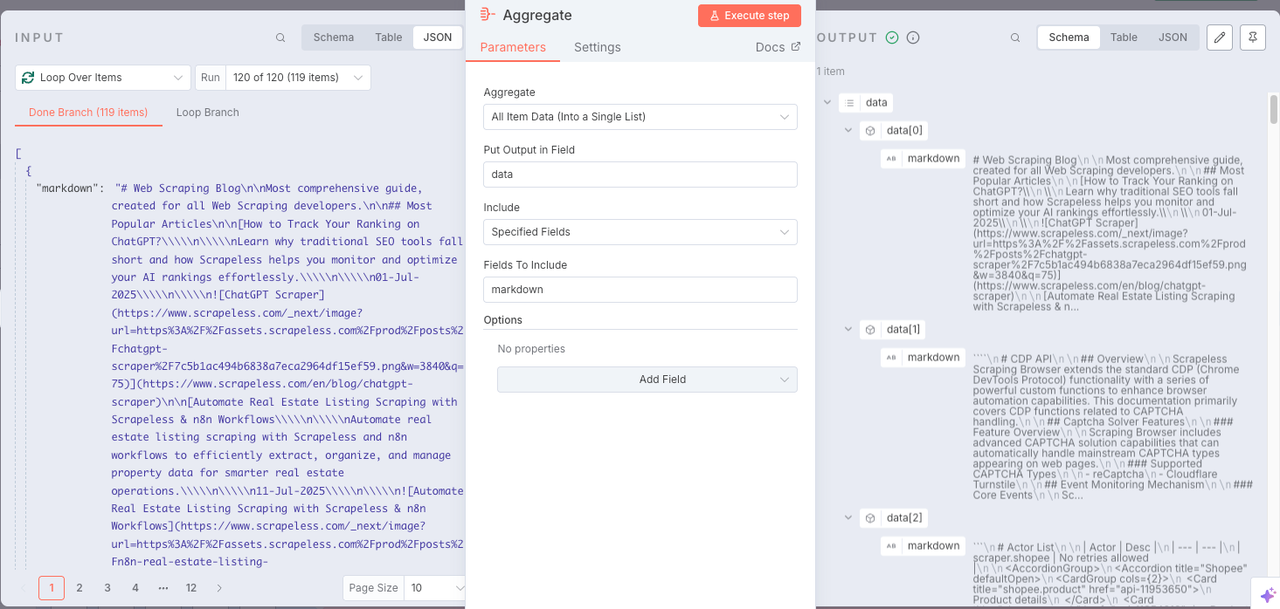Go to page 3 of input

(x=107, y=588)
